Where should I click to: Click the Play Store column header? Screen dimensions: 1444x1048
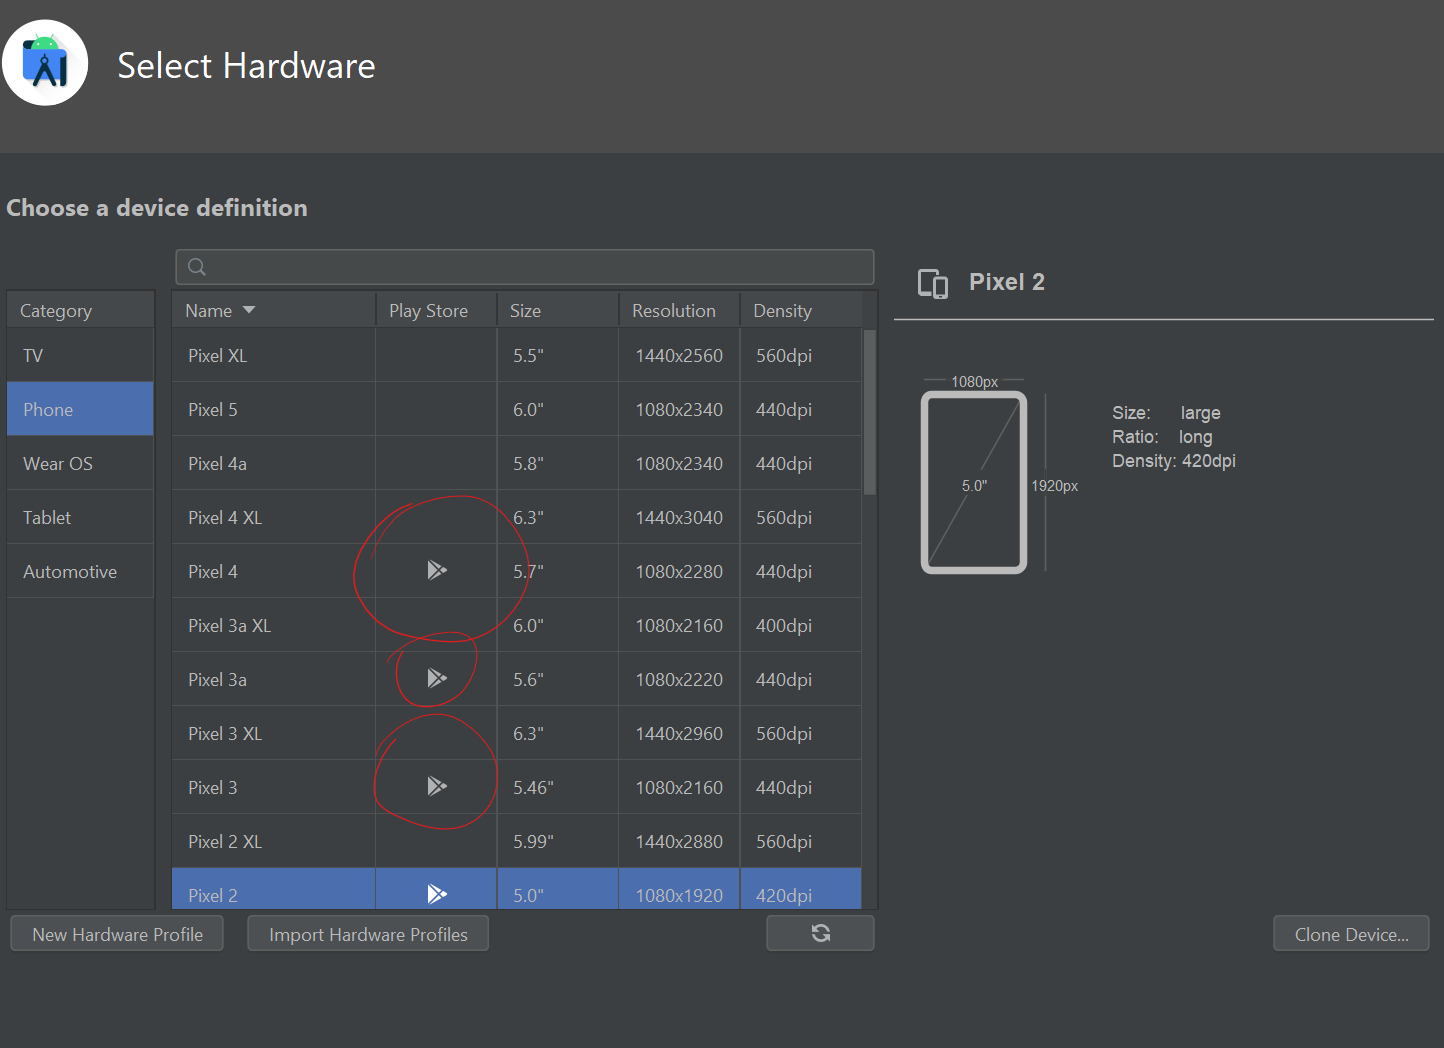(x=436, y=310)
